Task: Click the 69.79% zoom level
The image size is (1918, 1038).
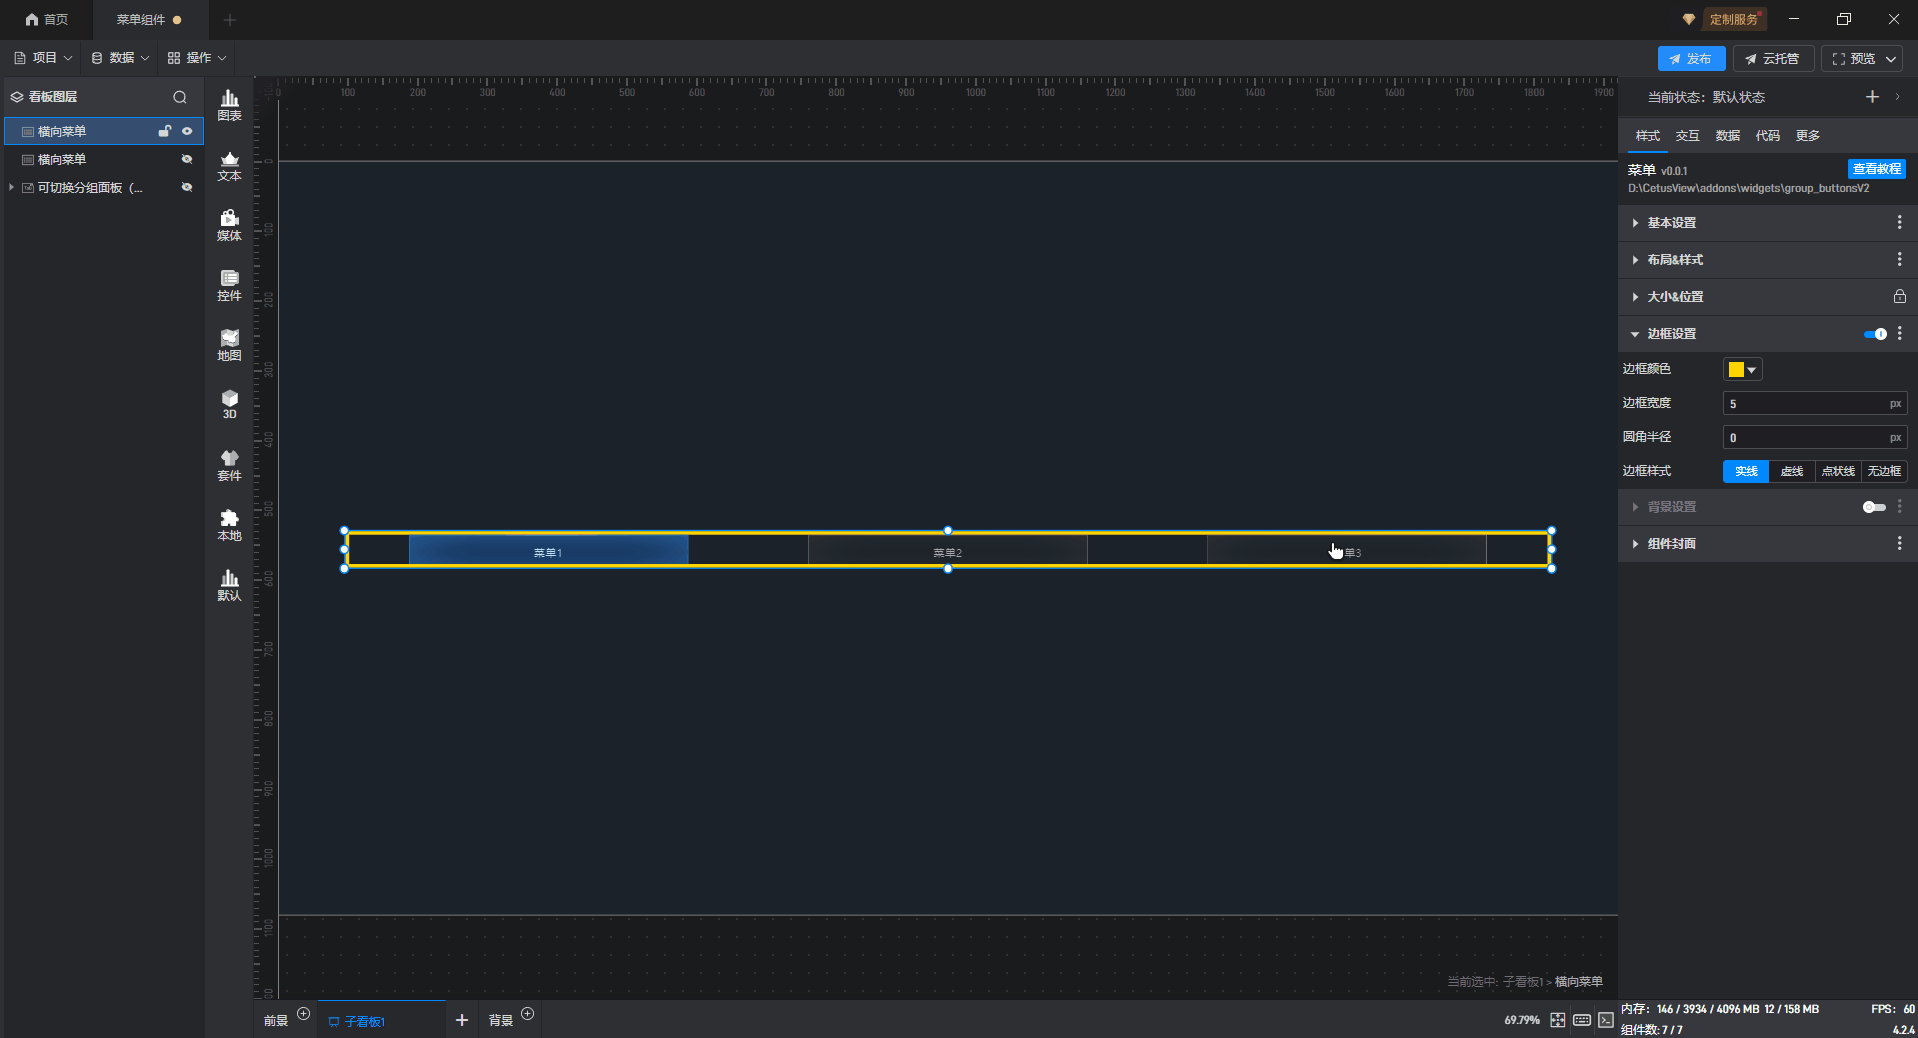Action: click(1521, 1020)
